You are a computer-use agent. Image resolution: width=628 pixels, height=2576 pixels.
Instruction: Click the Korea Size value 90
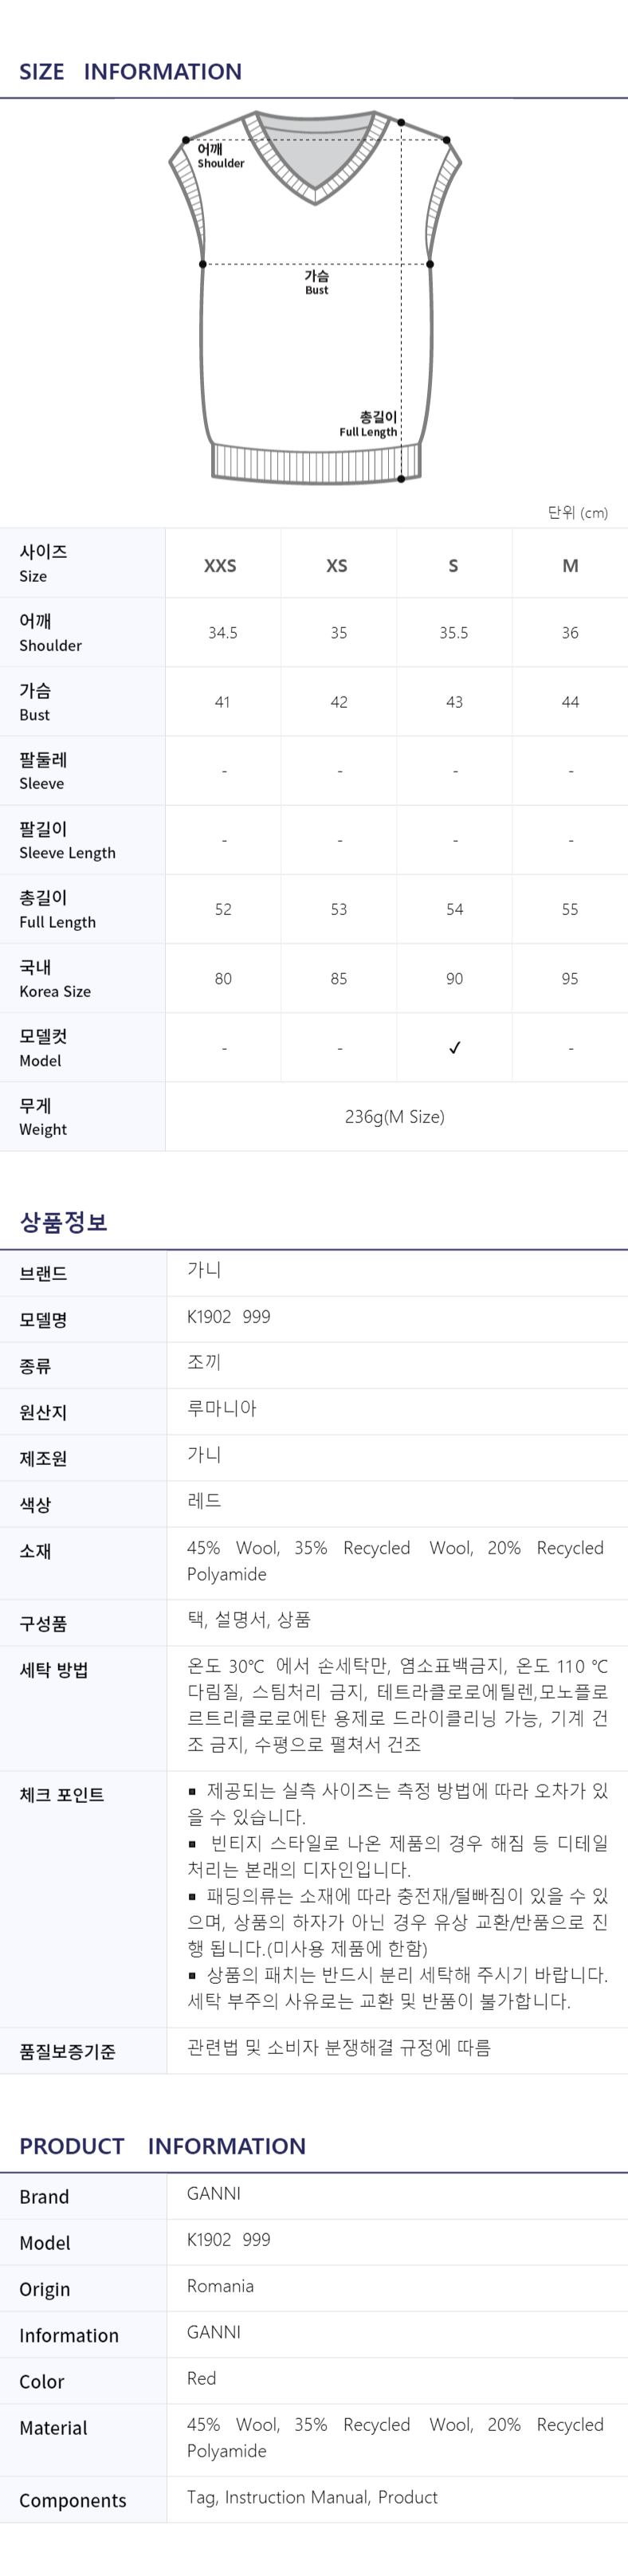pyautogui.click(x=455, y=979)
